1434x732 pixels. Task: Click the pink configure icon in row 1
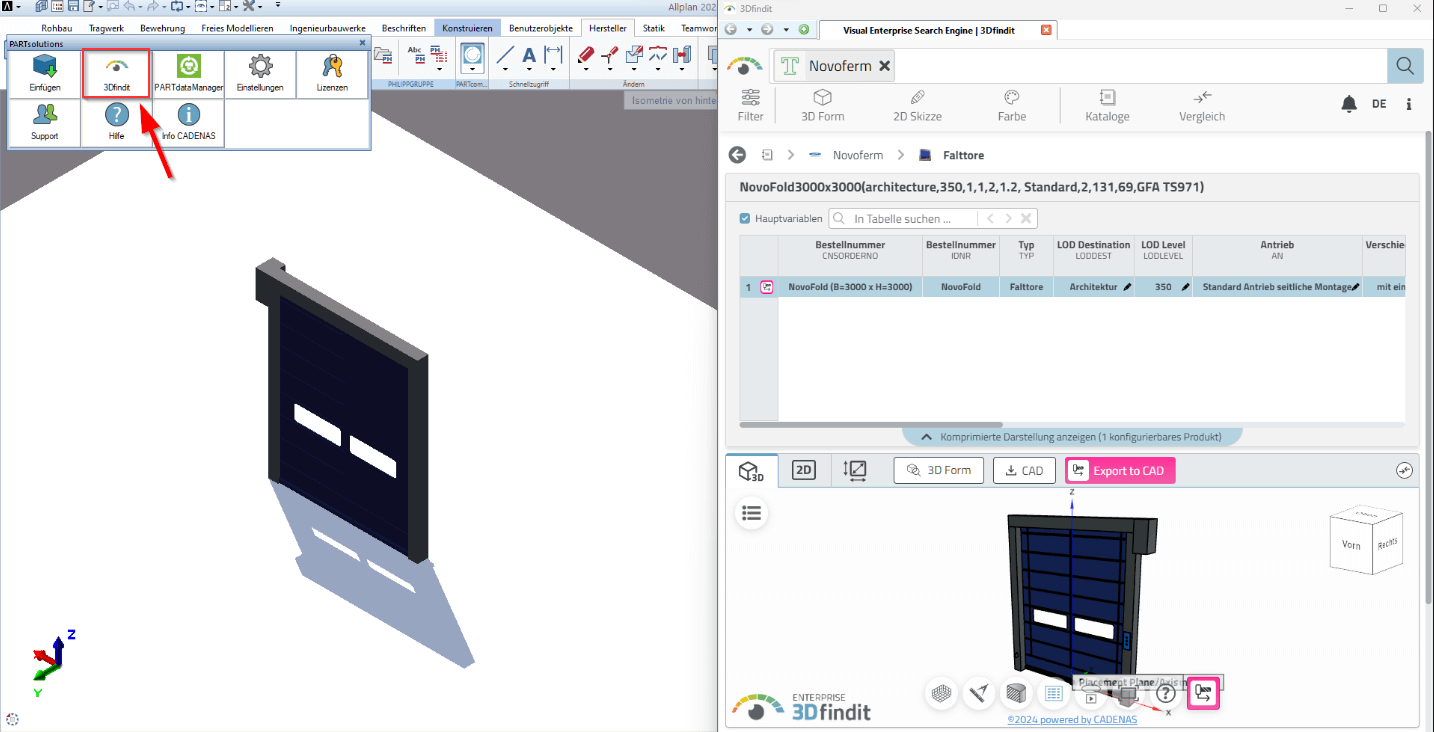767,287
